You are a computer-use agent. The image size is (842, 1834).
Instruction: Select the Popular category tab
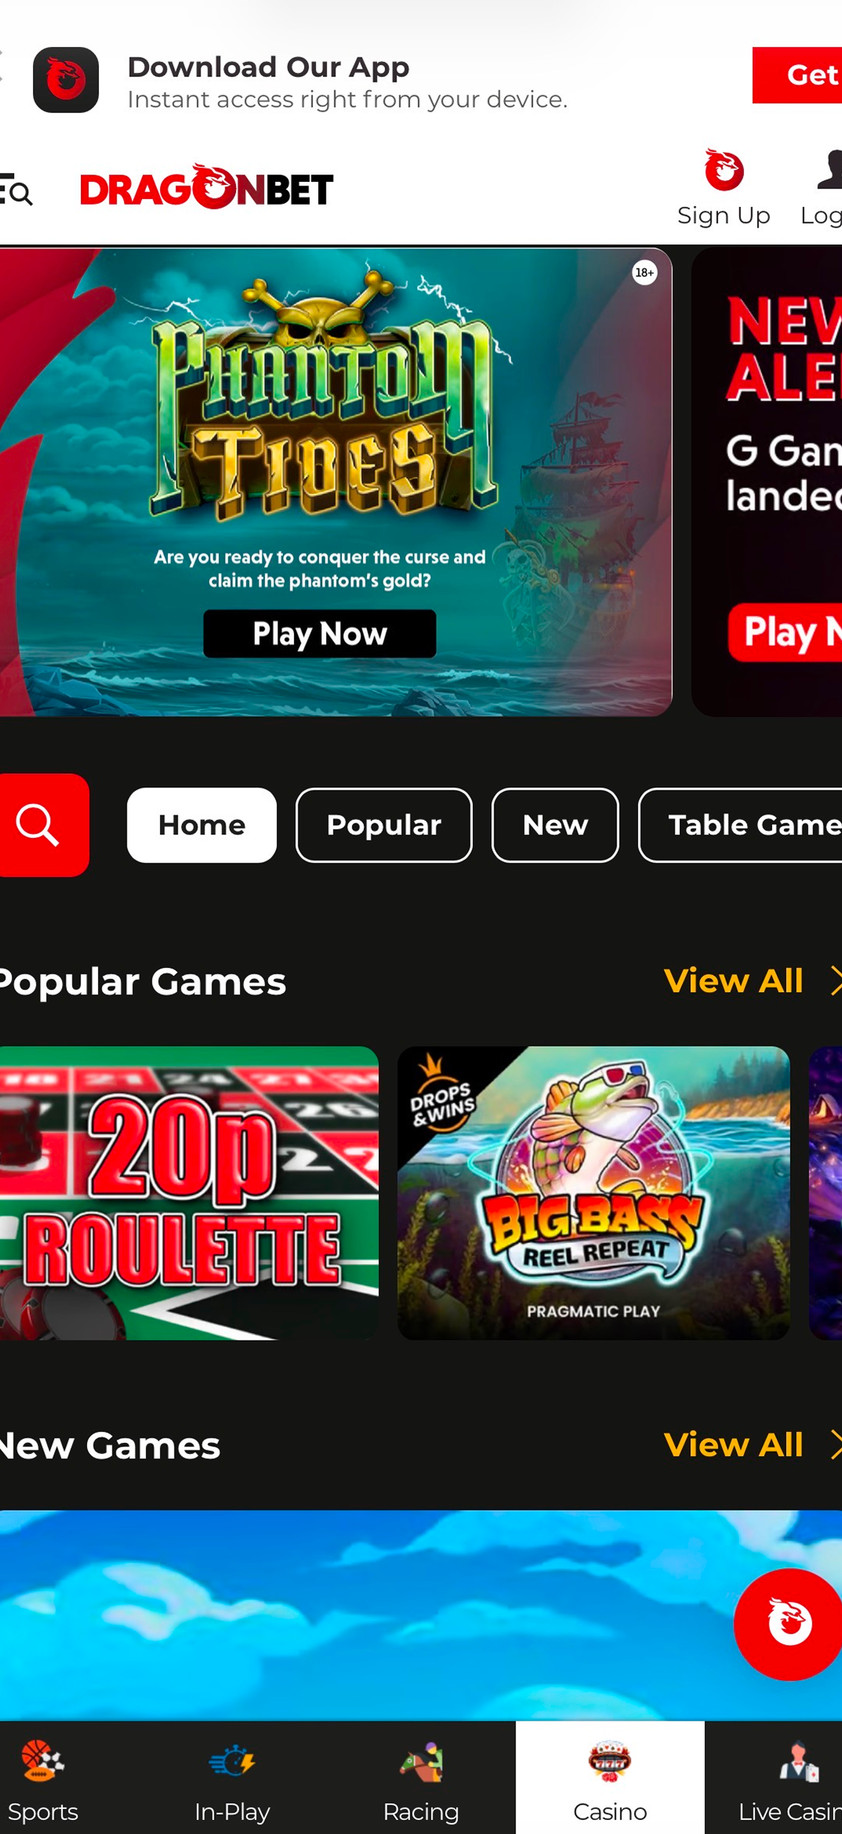384,825
